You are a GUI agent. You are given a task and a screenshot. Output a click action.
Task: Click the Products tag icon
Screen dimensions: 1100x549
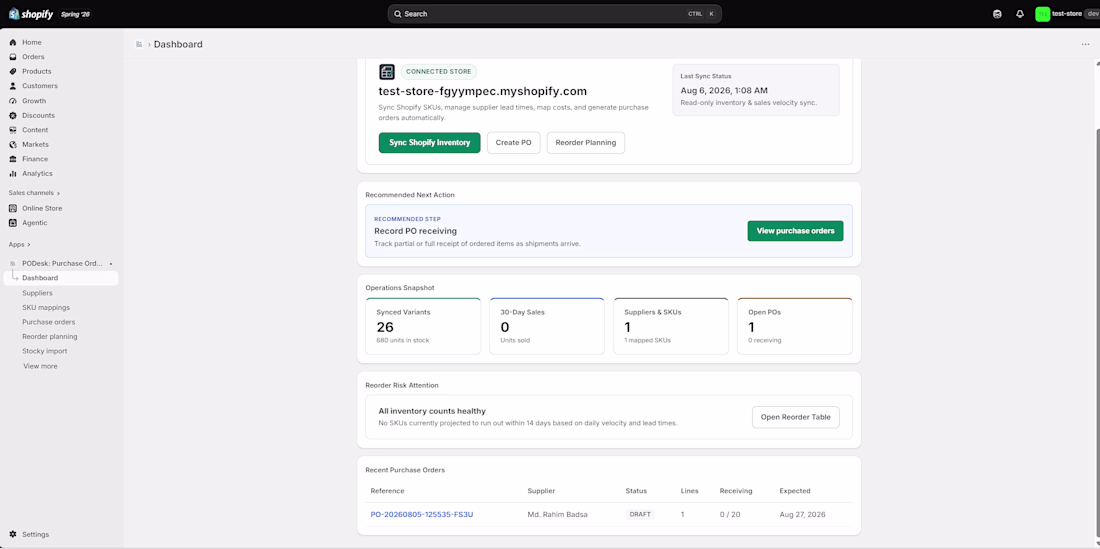[x=13, y=72]
